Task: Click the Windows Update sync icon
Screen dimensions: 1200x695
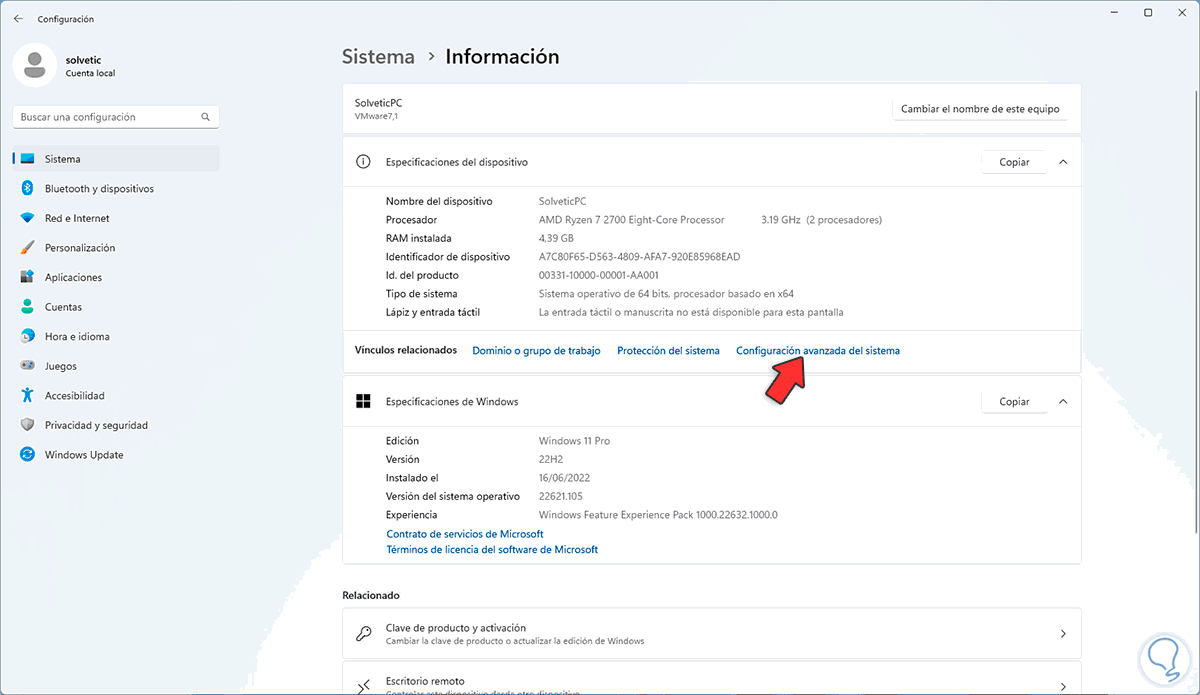Action: [x=27, y=455]
